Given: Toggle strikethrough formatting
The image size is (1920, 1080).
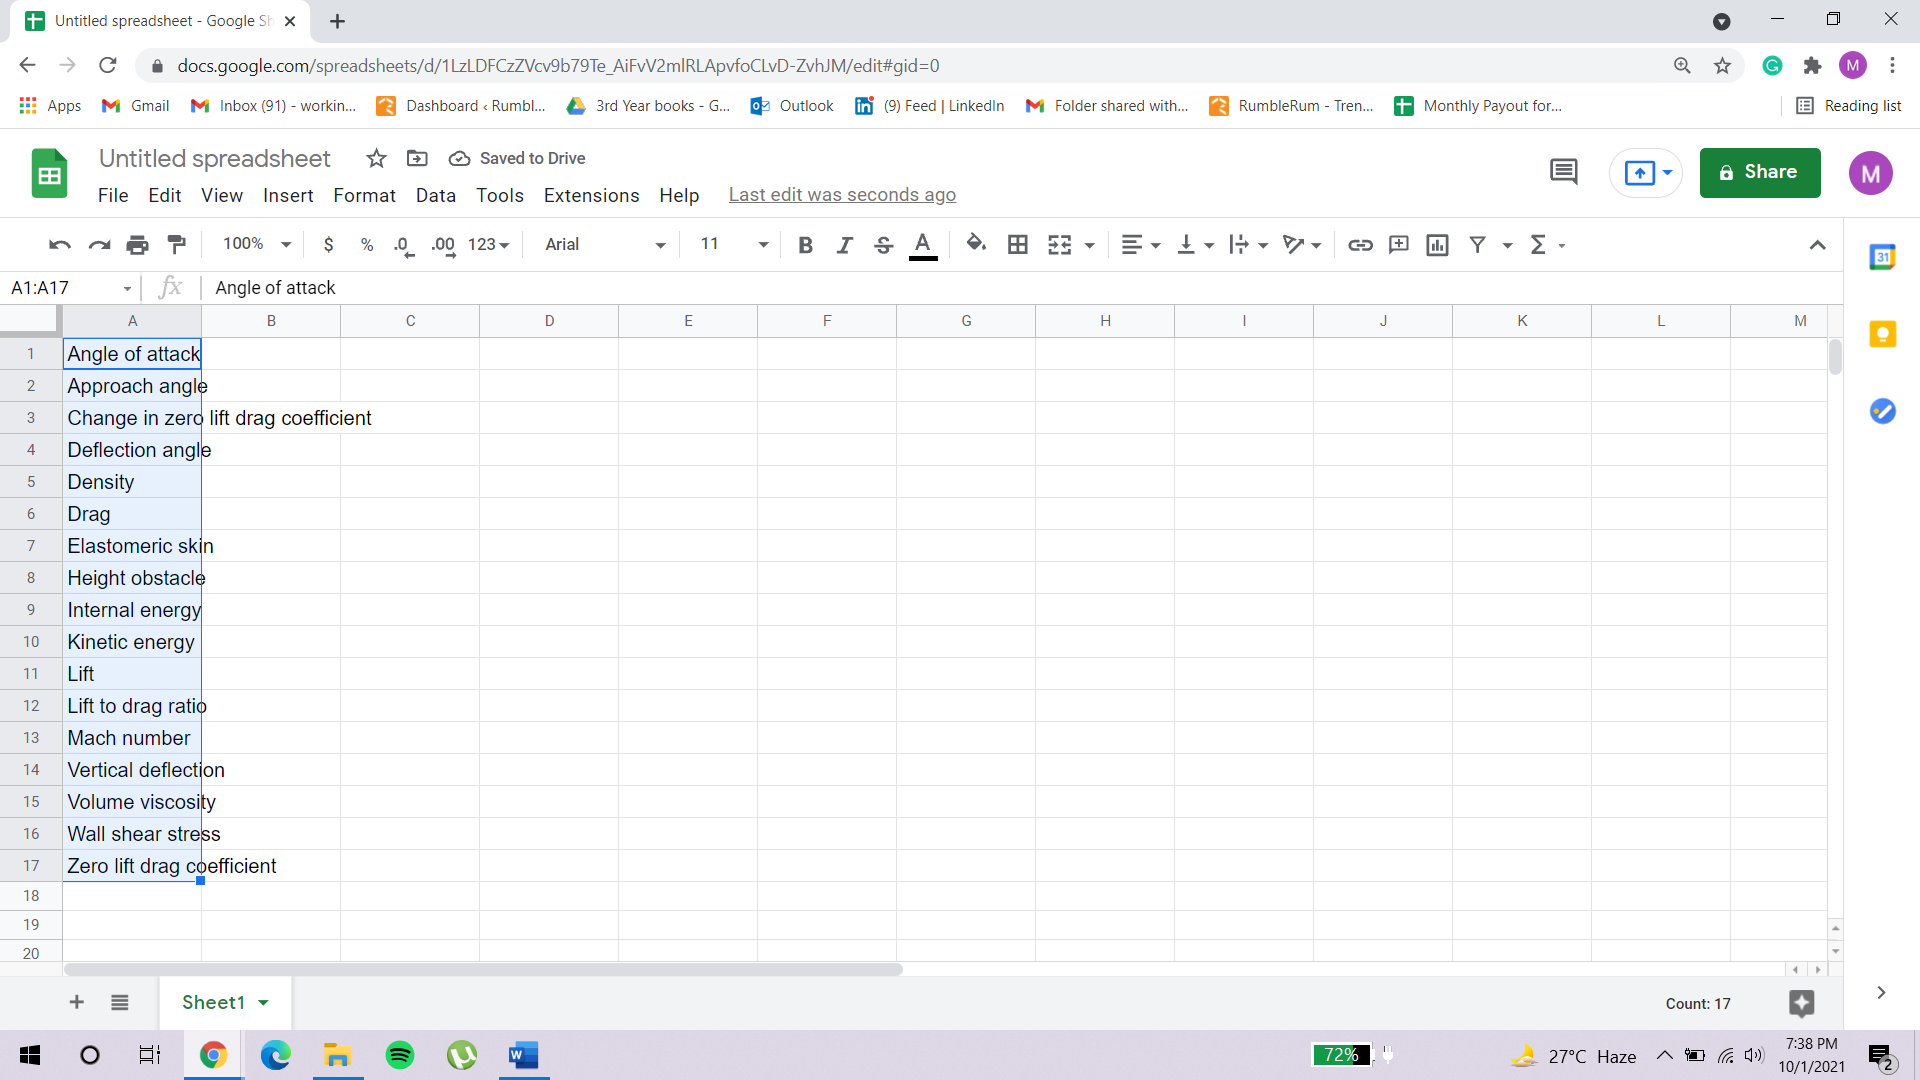Looking at the screenshot, I should click(884, 245).
